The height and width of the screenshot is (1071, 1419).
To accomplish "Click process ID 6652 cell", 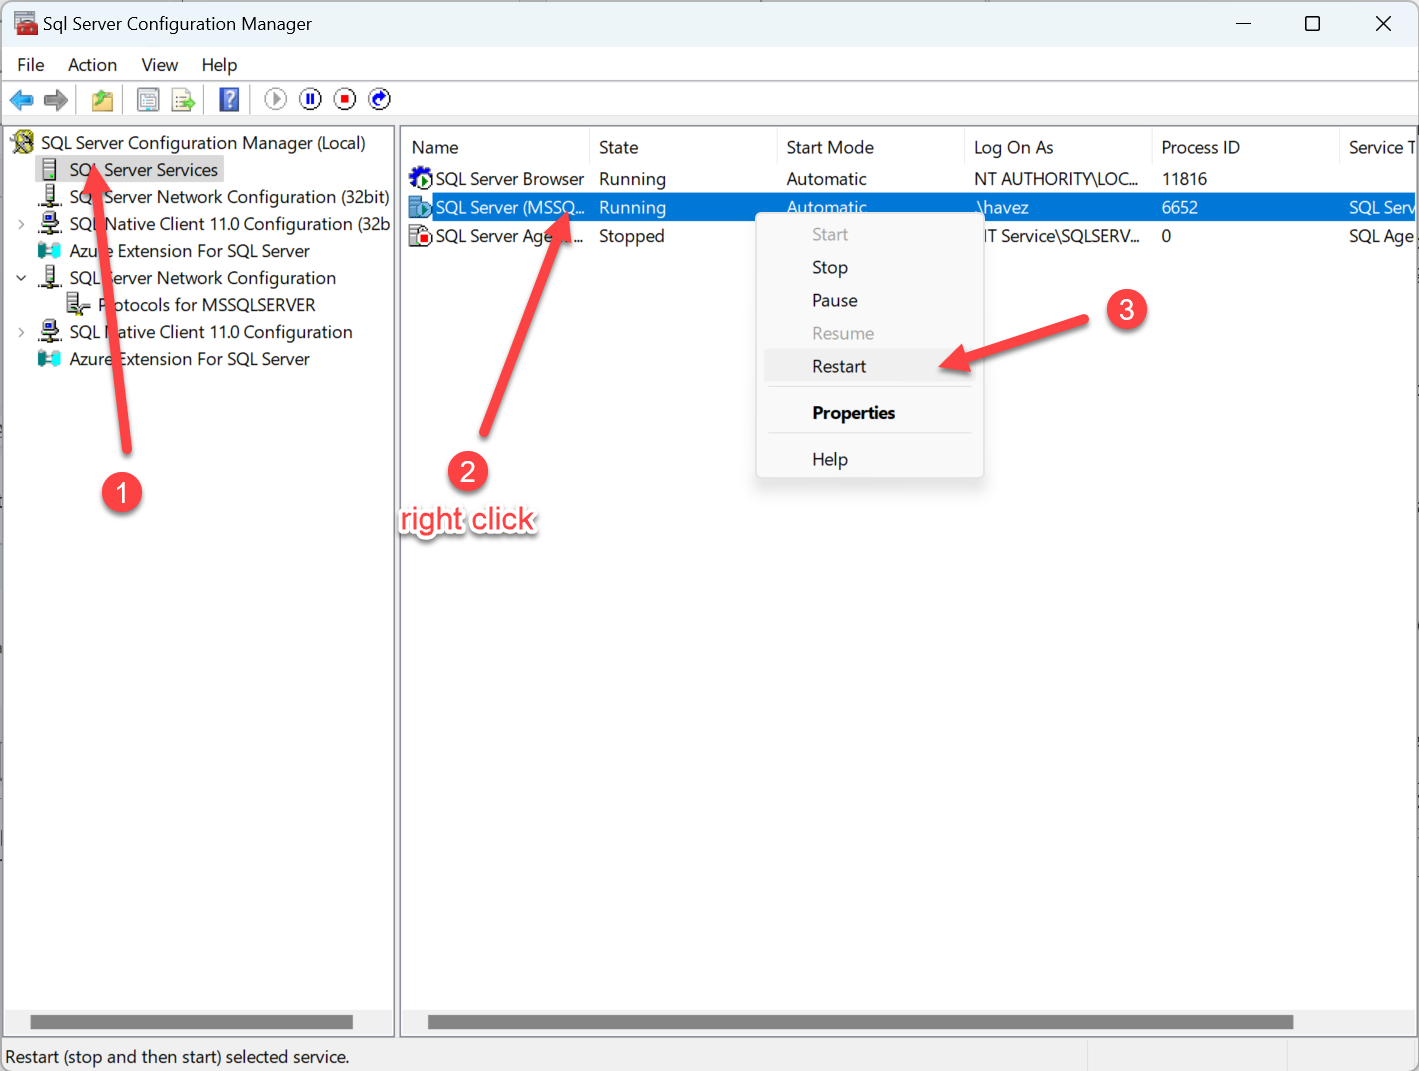I will tap(1179, 207).
